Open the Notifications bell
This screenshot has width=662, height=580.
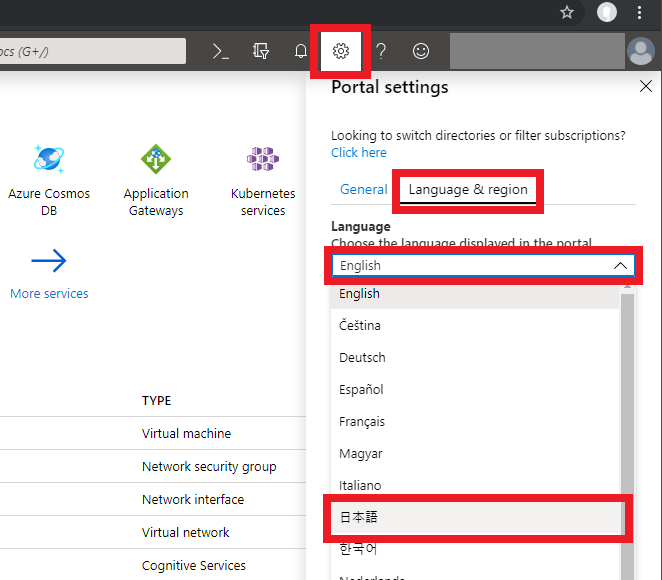[x=301, y=51]
